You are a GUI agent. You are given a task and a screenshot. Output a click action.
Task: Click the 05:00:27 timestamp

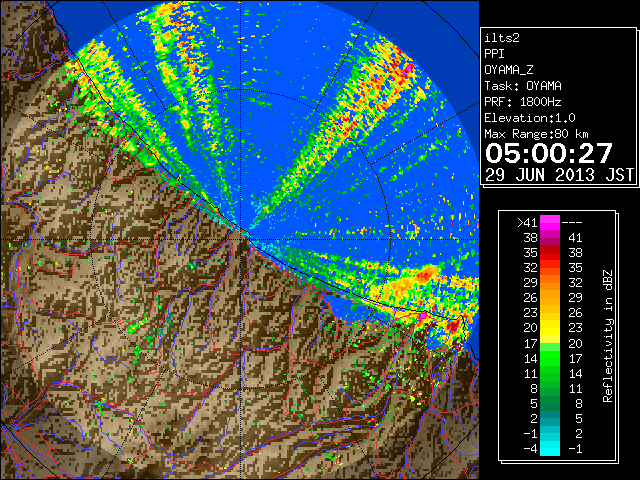549,153
